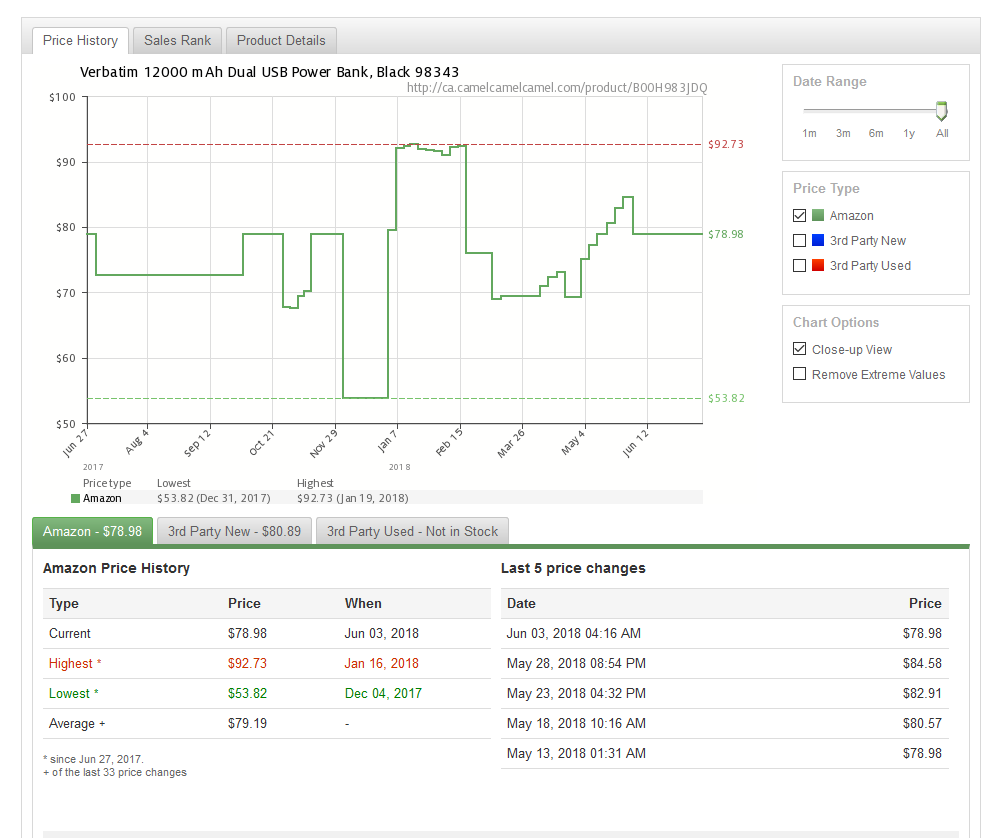
Task: Click the camelcamelcamel product URL on chart
Action: tap(557, 88)
